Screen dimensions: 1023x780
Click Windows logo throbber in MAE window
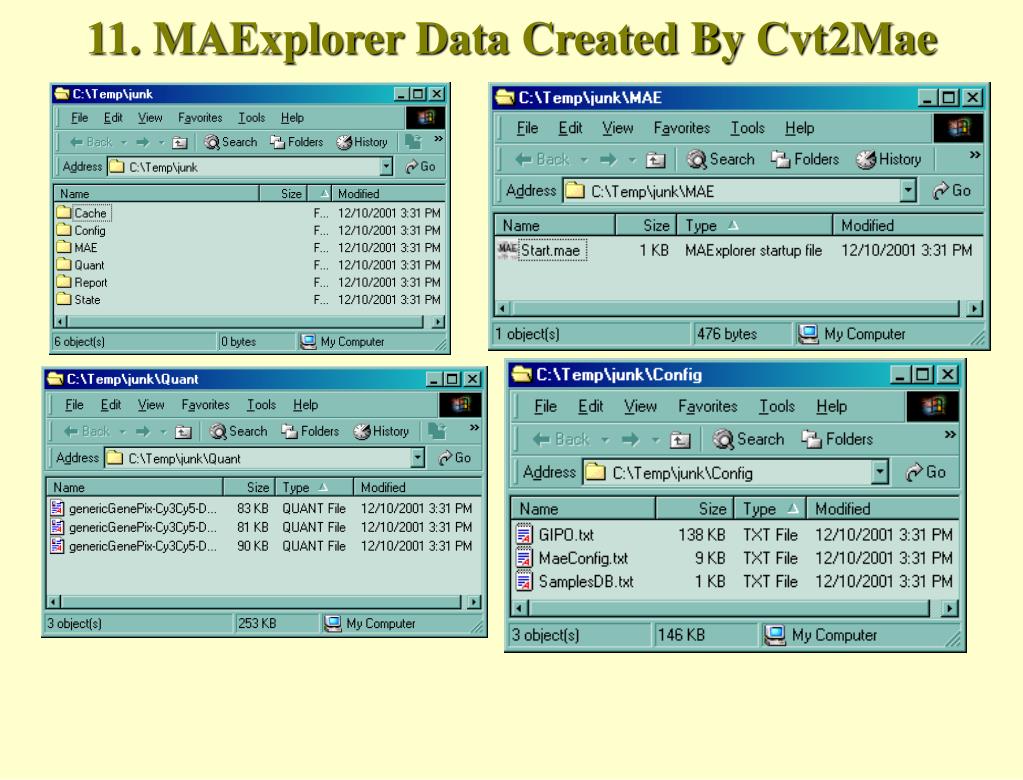coord(958,128)
